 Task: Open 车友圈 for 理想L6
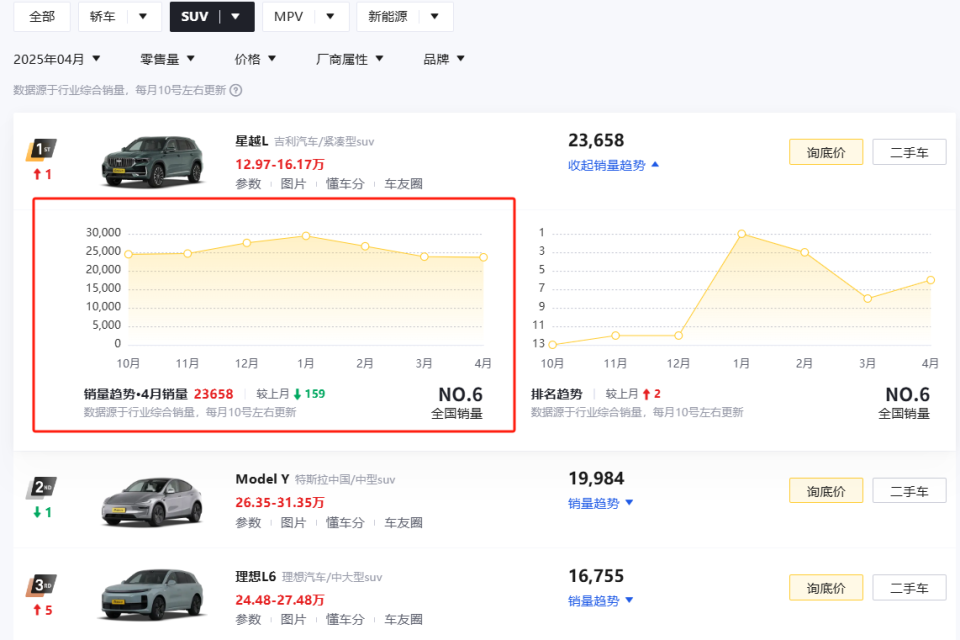point(403,620)
